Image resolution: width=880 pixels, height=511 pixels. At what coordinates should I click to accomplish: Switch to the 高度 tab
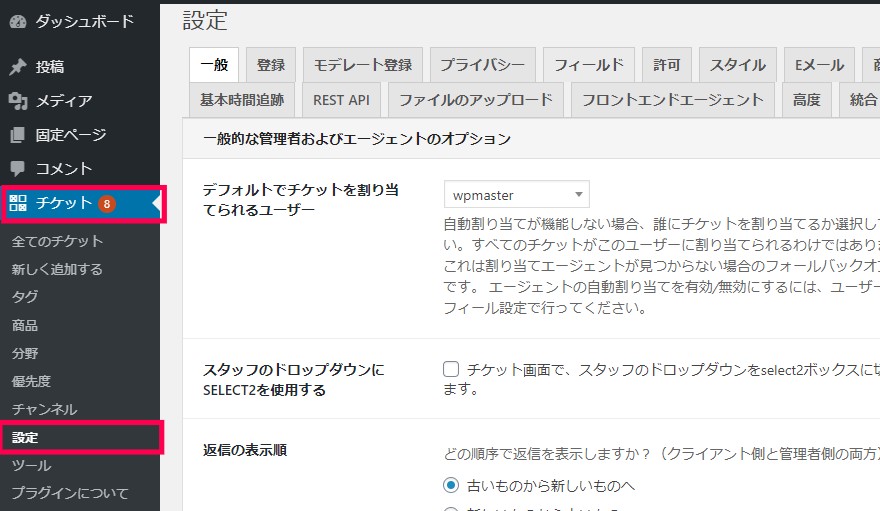pos(806,100)
